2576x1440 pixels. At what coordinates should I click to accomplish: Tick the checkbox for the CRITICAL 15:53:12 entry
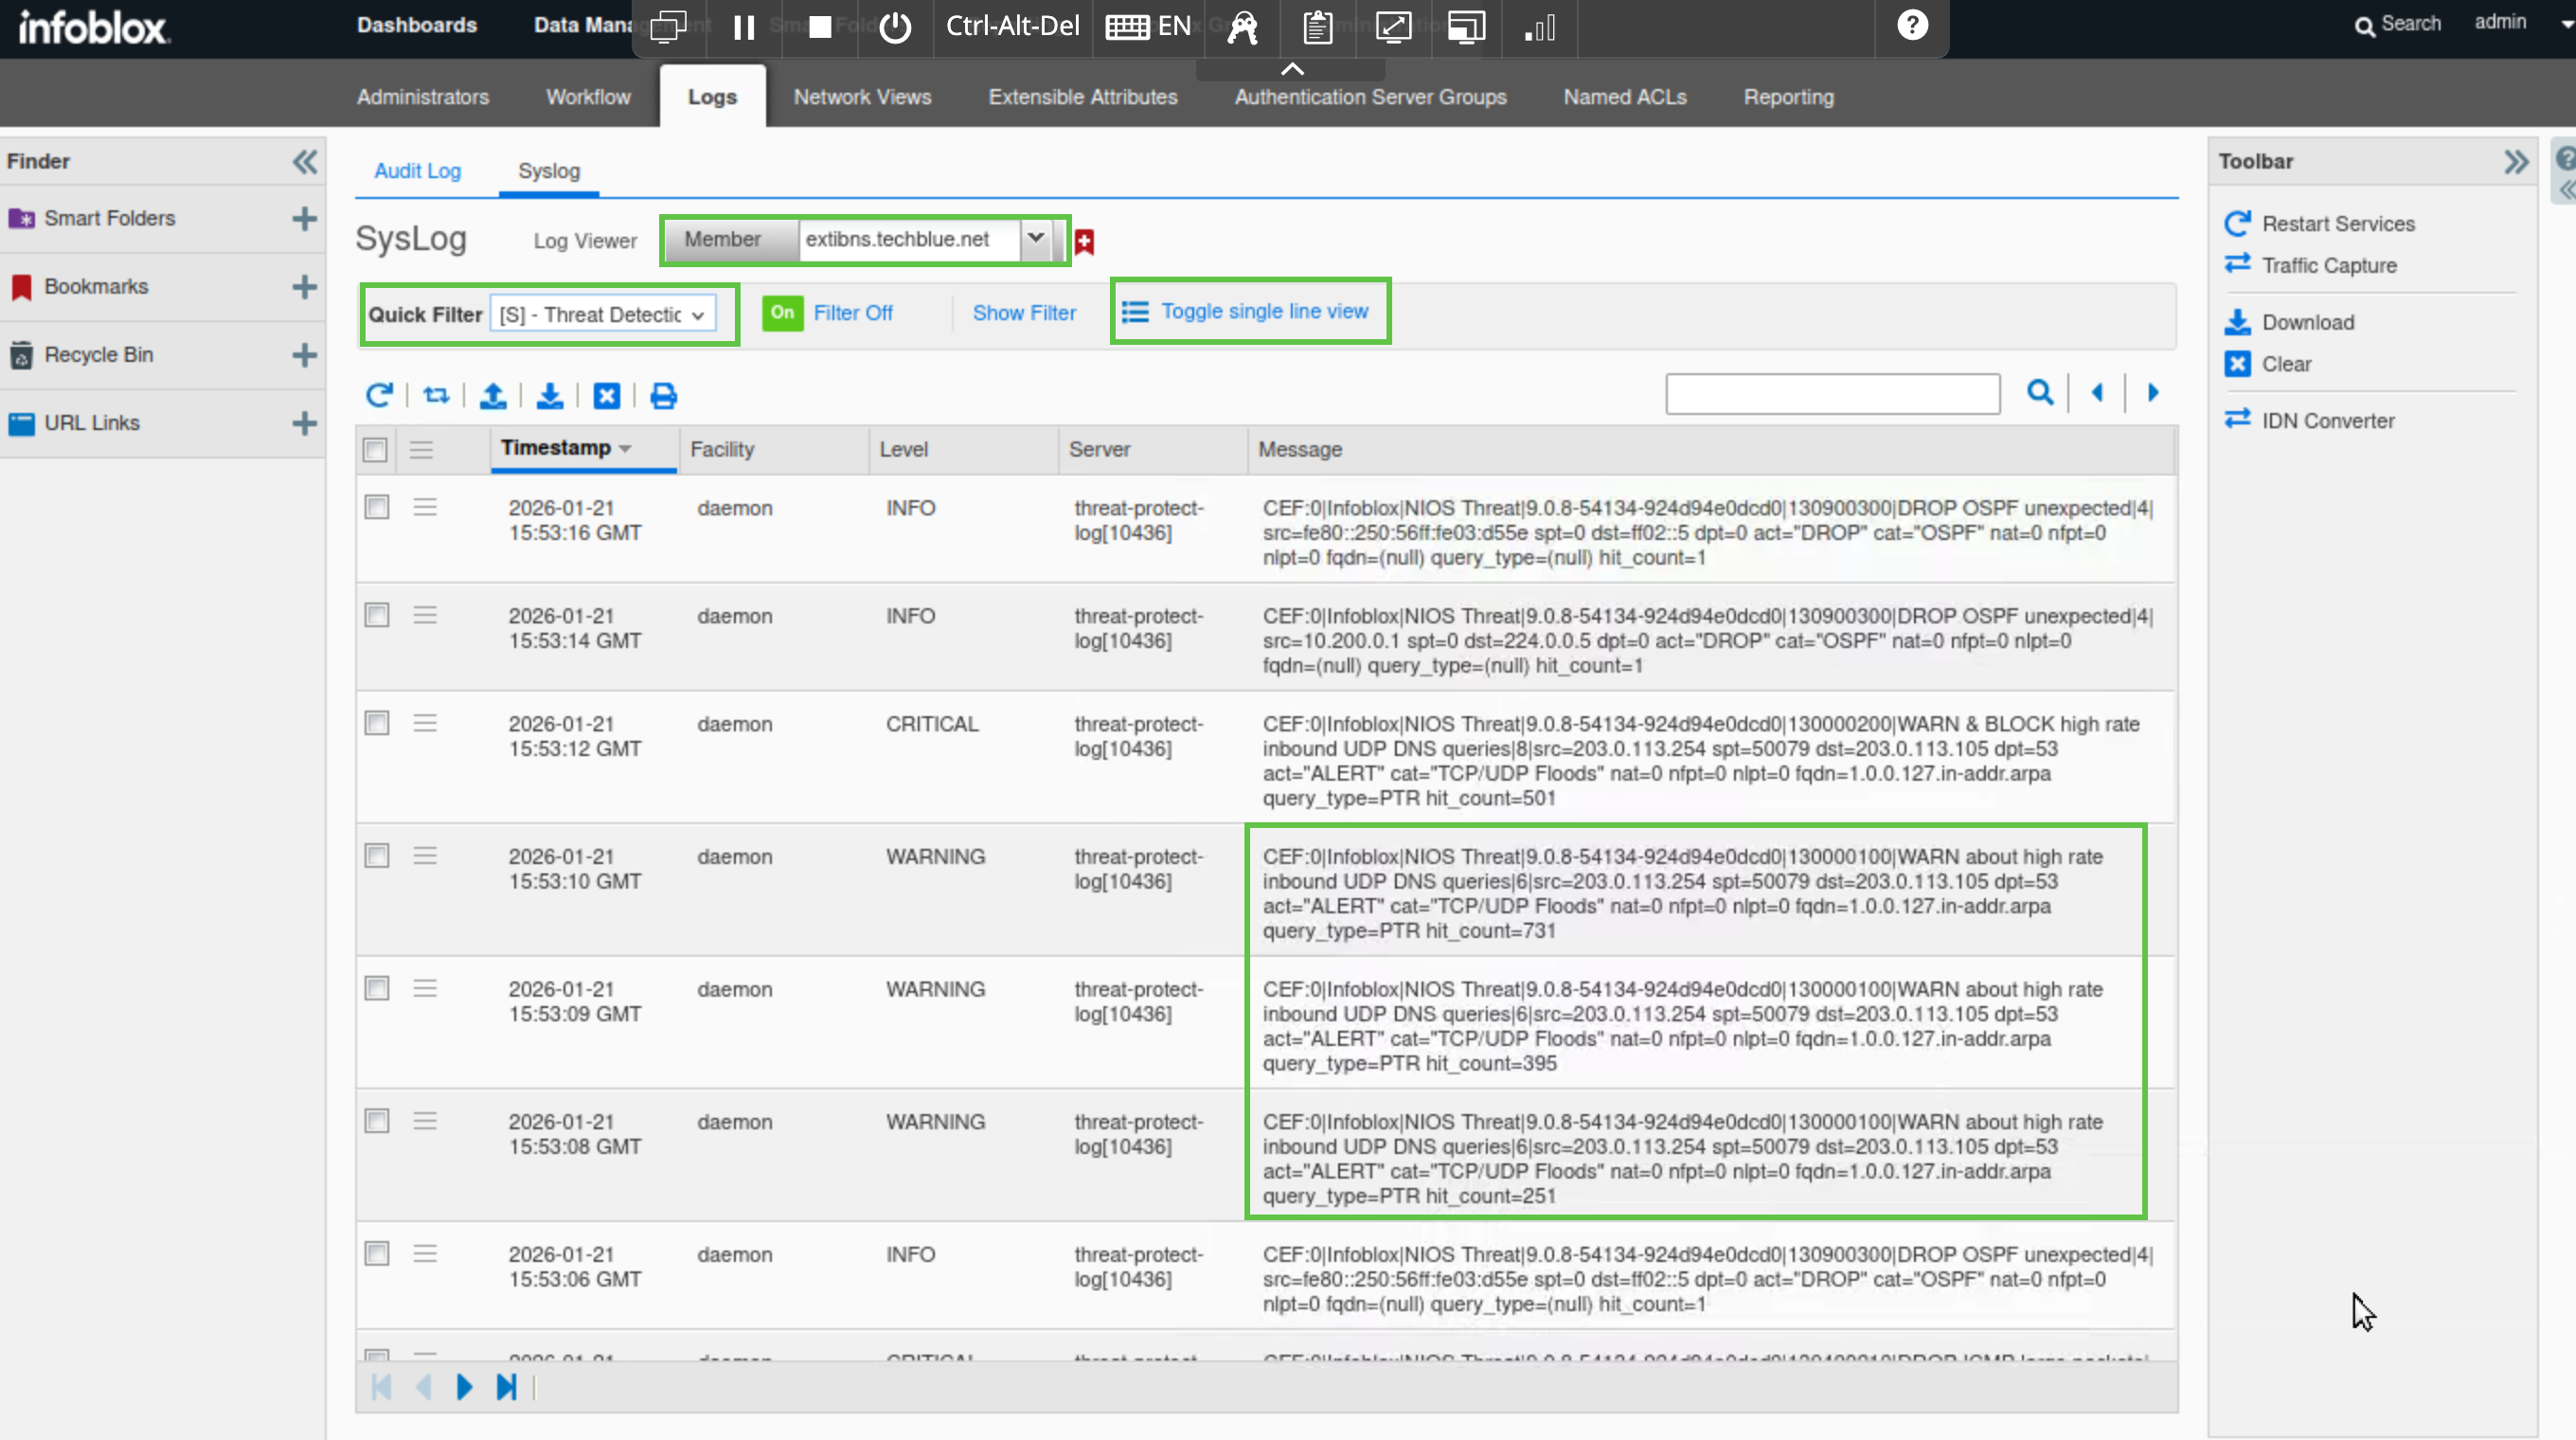pos(377,723)
